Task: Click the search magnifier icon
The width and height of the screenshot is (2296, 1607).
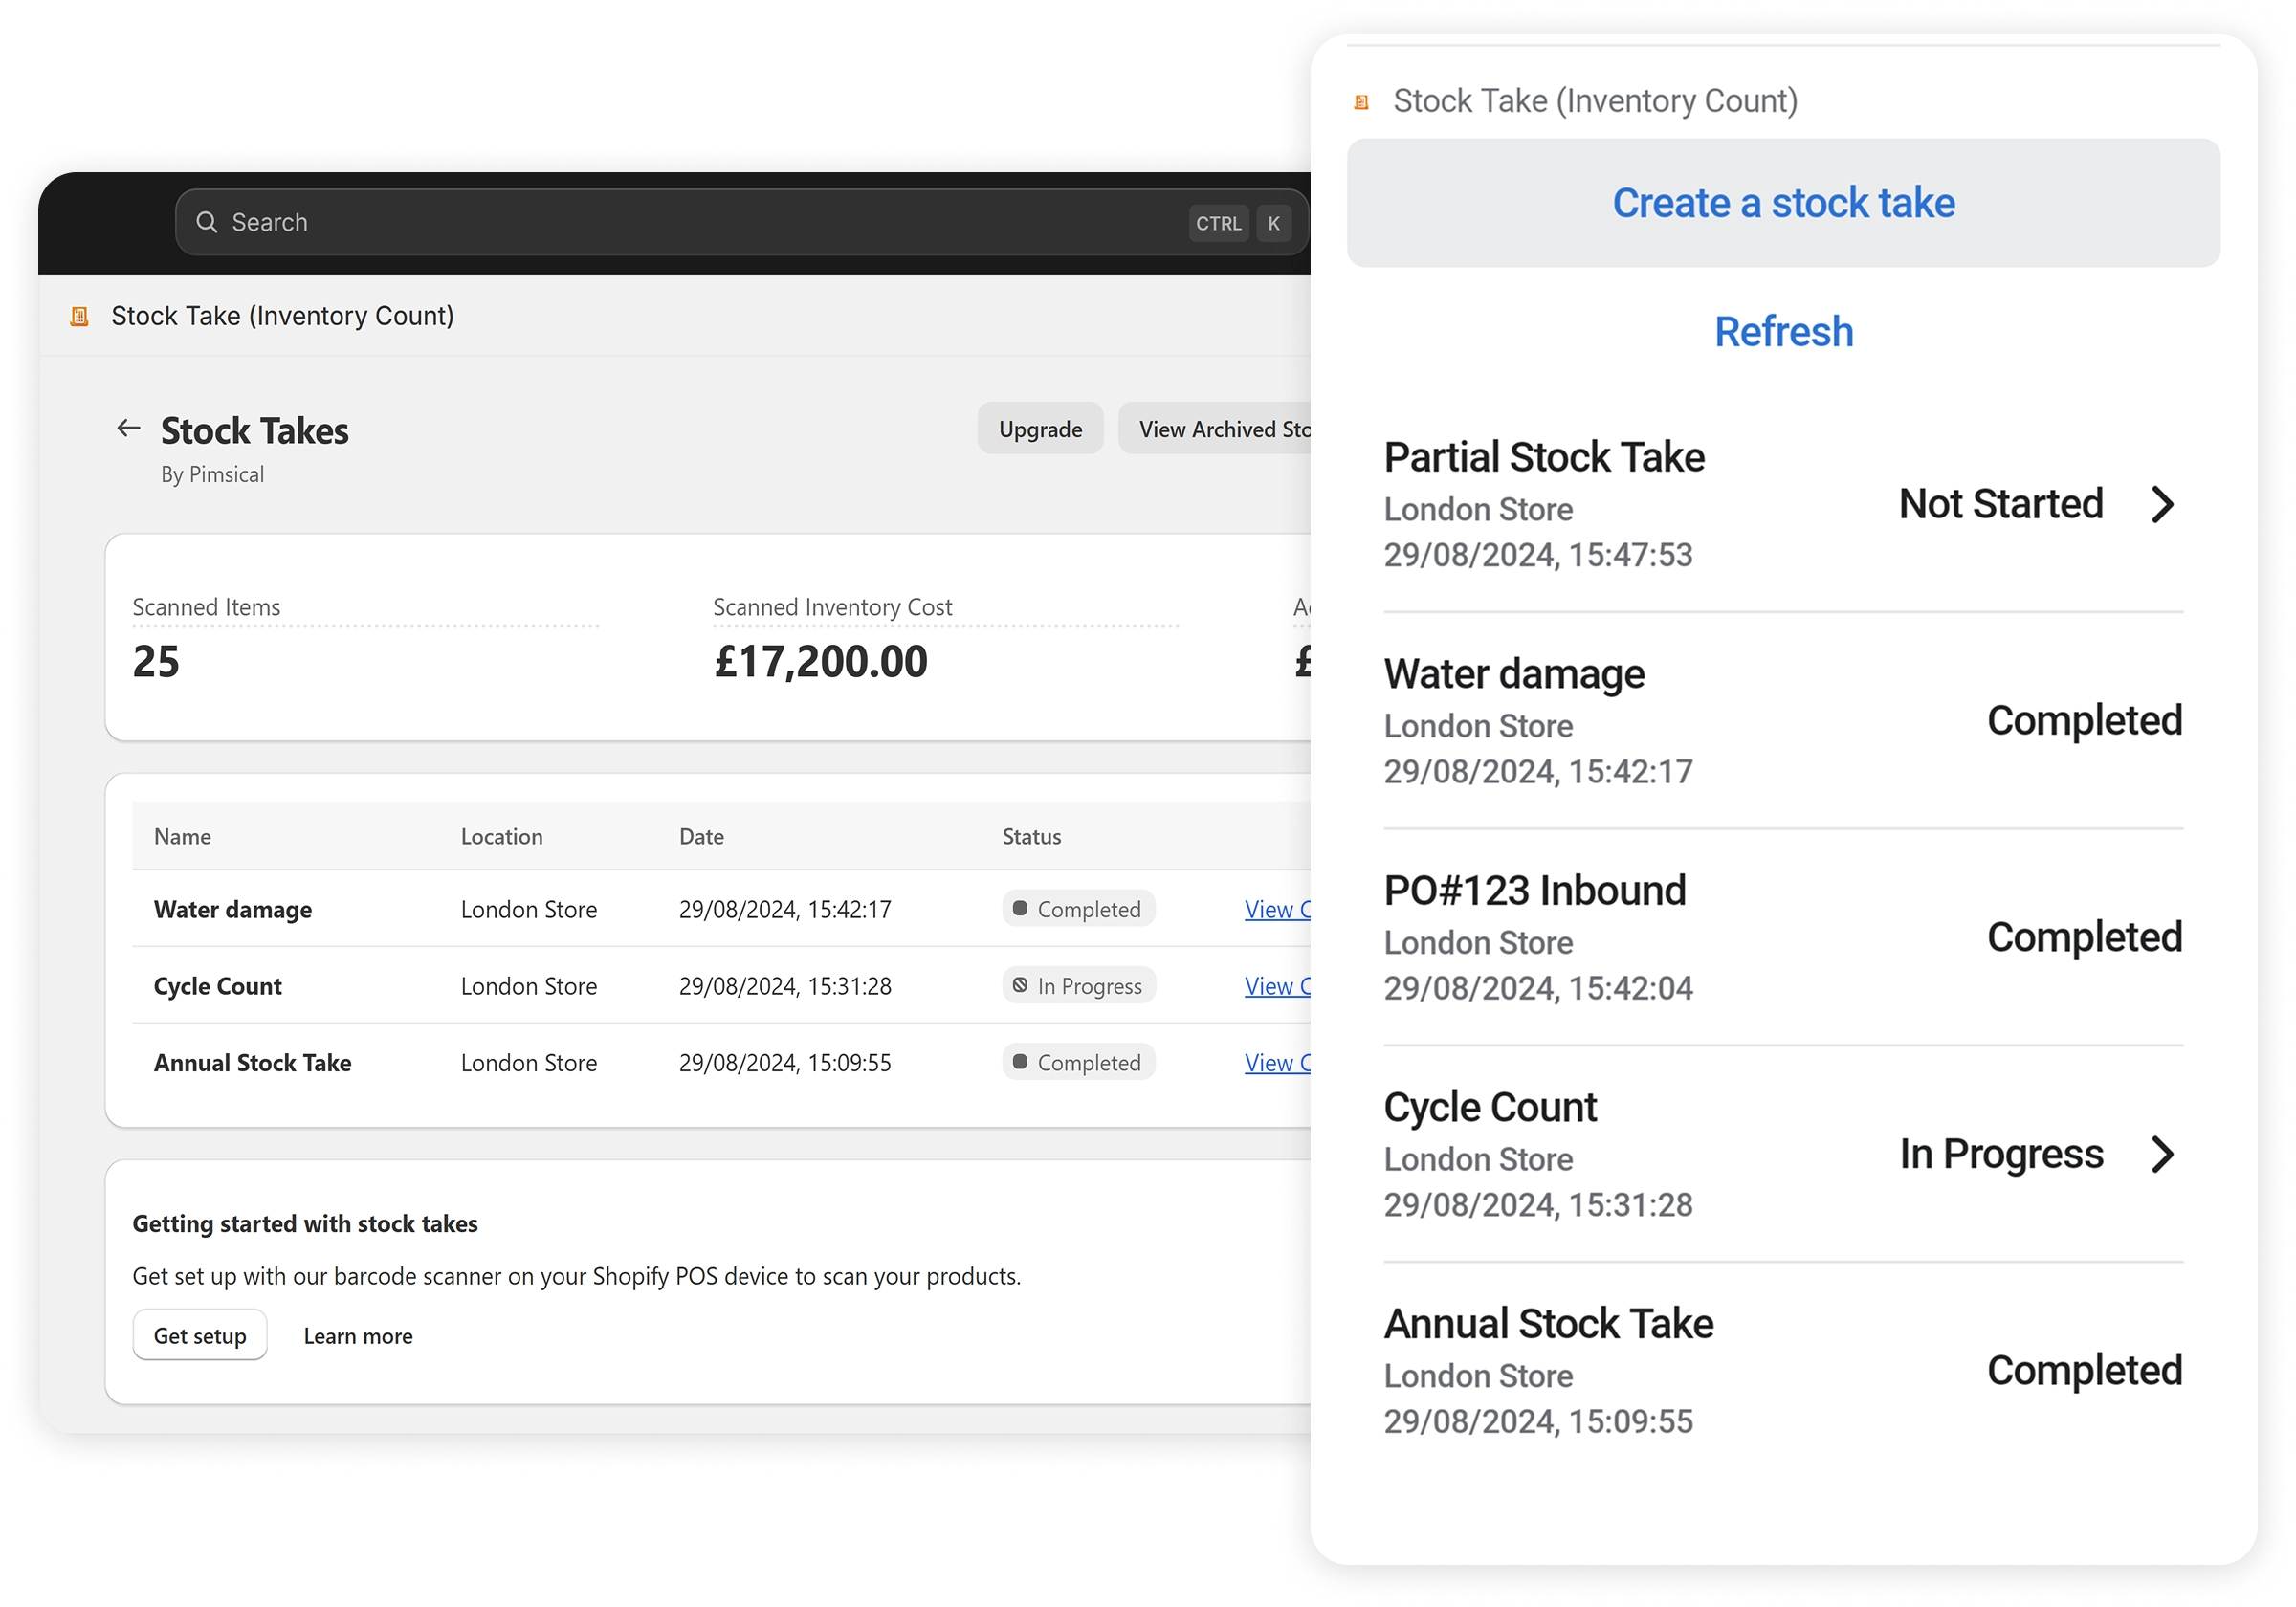Action: pyautogui.click(x=207, y=222)
